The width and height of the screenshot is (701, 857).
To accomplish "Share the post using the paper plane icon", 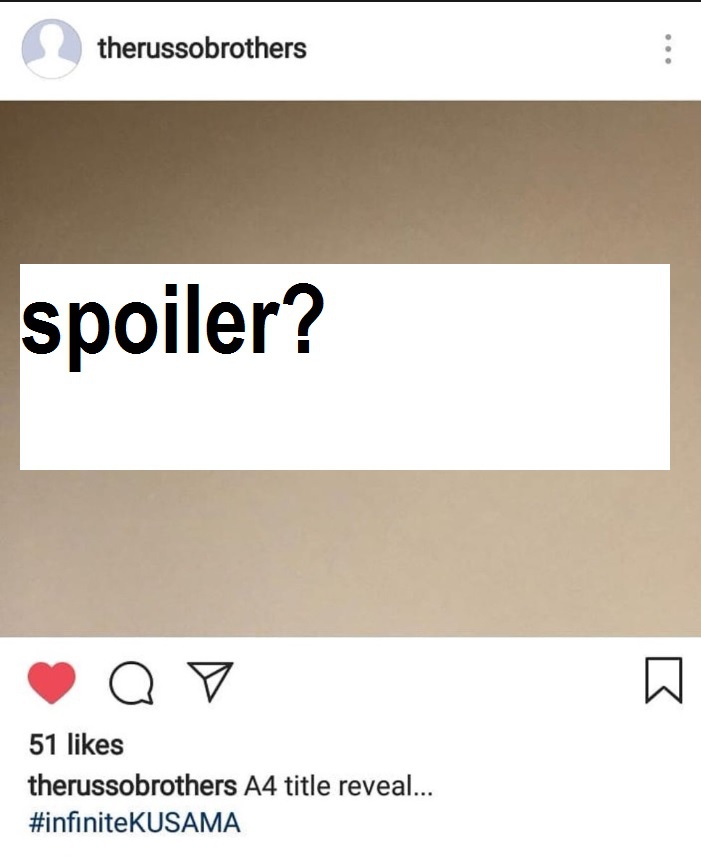I will [x=210, y=682].
